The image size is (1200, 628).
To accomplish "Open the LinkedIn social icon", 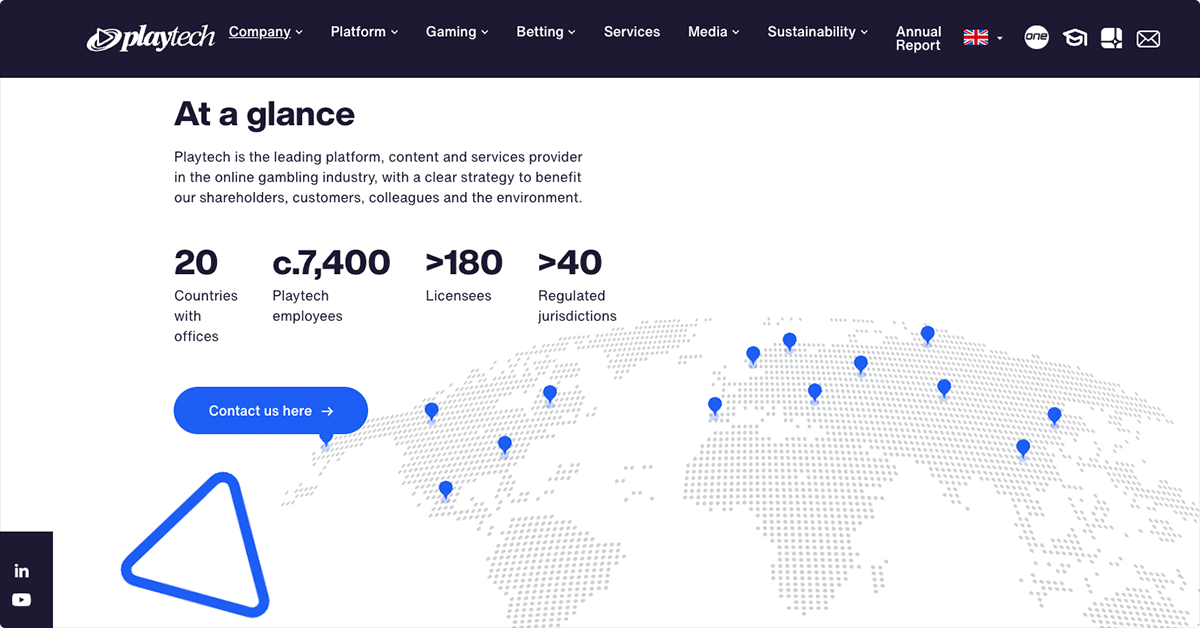I will 22,571.
